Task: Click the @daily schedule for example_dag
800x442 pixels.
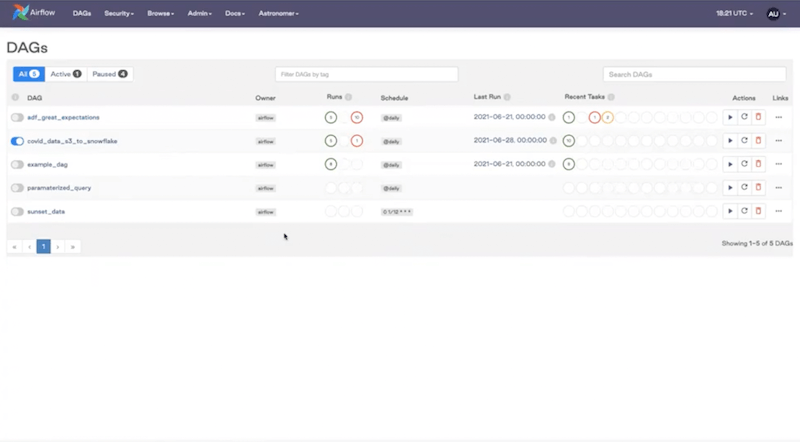Action: click(391, 165)
